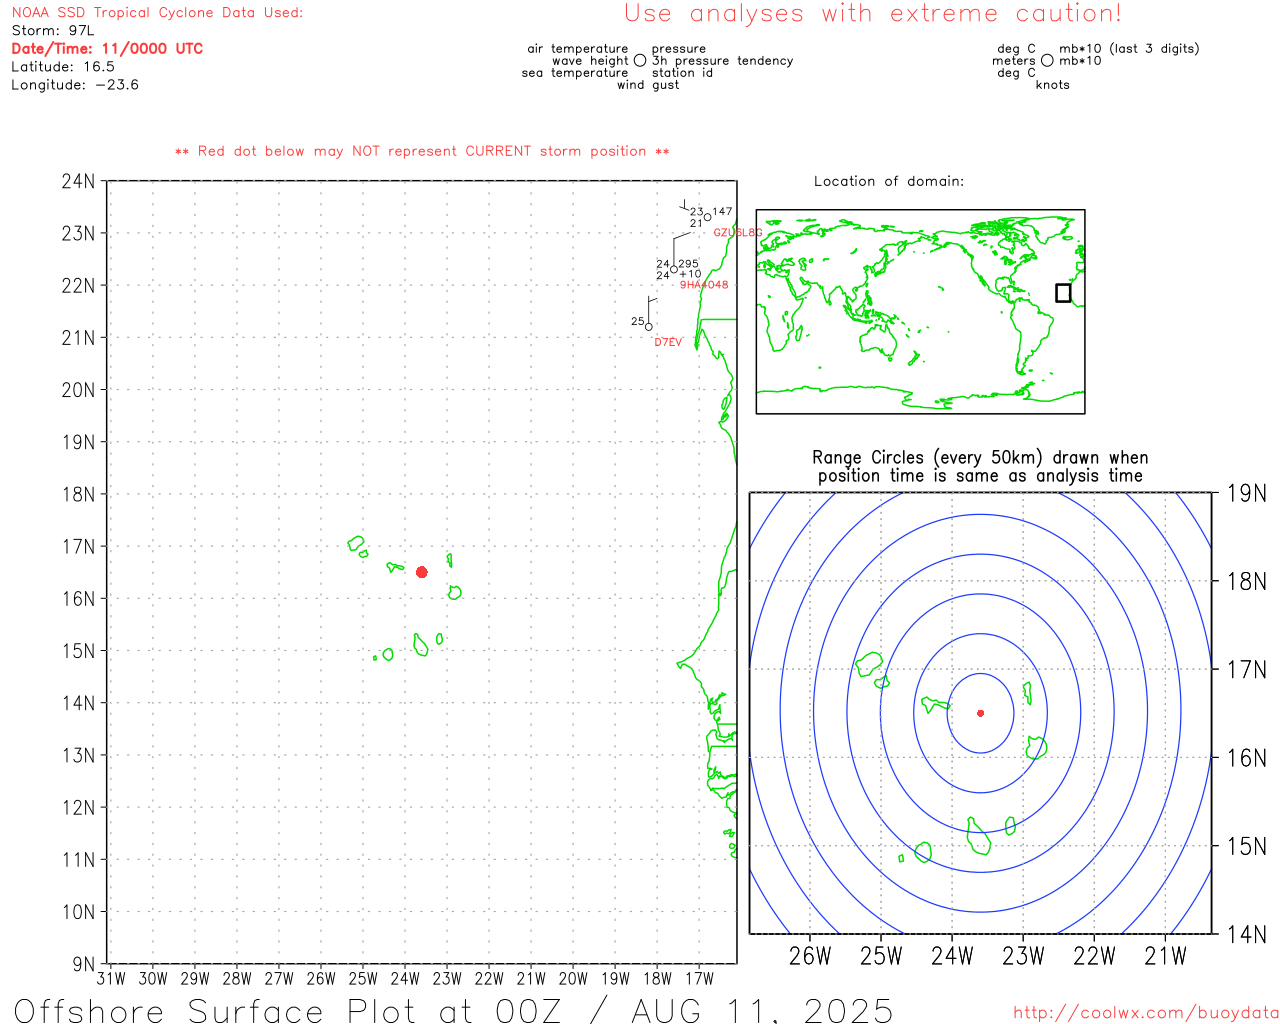Click the red storm position dot on main map

point(422,572)
